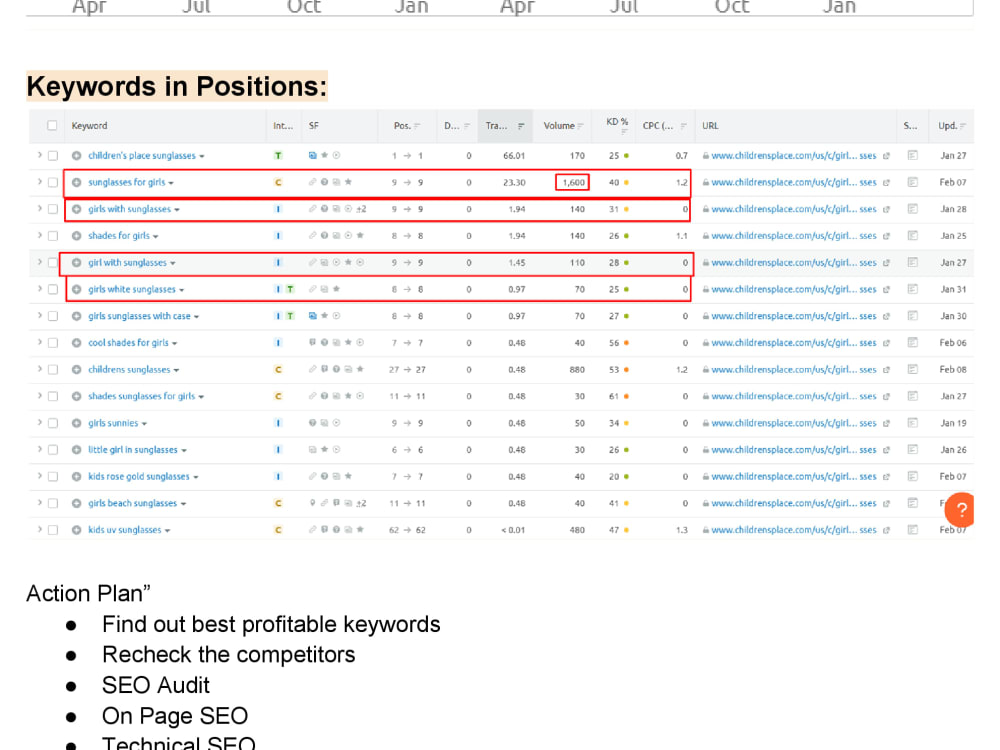The image size is (1000, 750).
Task: Sort by CPC column sort icon
Action: tap(683, 126)
